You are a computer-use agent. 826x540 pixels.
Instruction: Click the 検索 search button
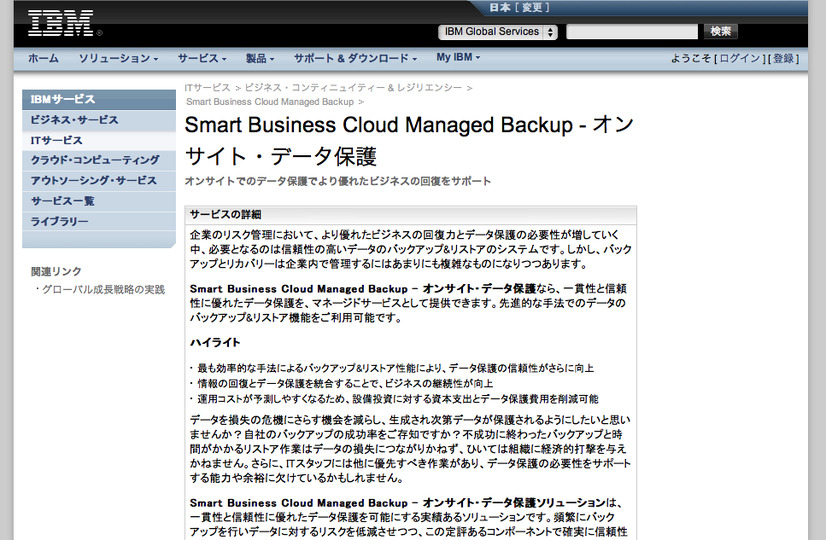pyautogui.click(x=721, y=32)
